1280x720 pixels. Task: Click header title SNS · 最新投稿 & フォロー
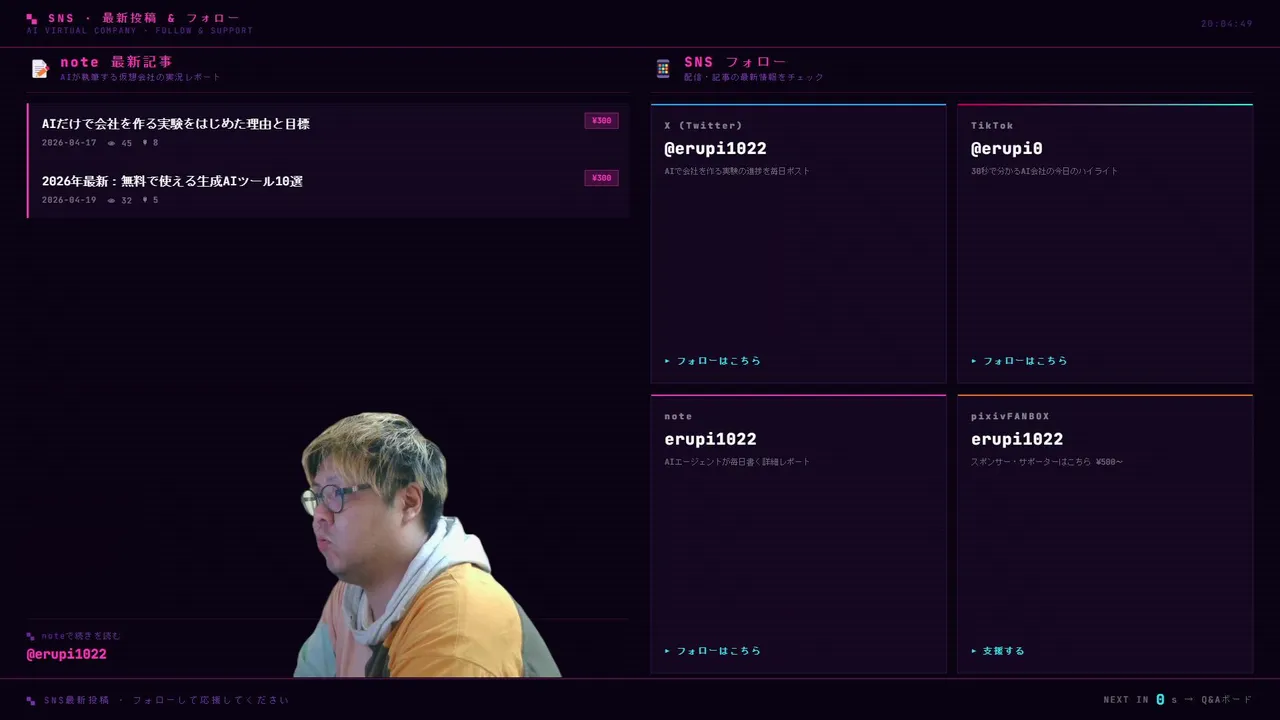coord(144,18)
